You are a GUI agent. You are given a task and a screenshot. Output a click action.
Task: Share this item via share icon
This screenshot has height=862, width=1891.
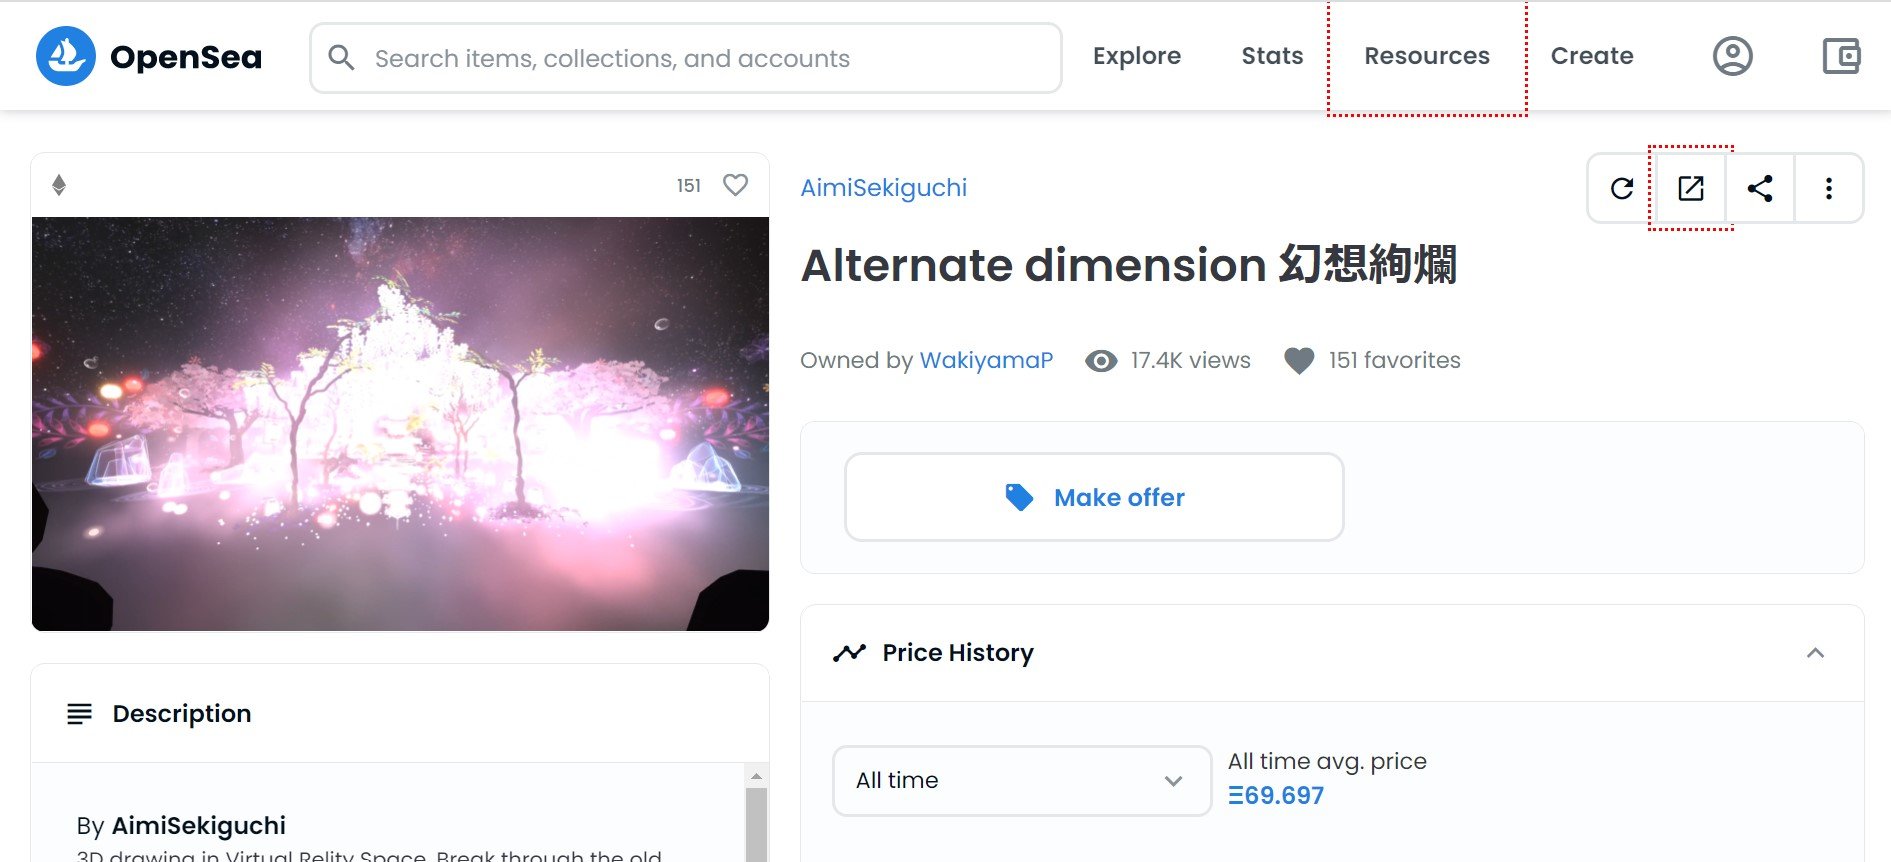pos(1760,188)
